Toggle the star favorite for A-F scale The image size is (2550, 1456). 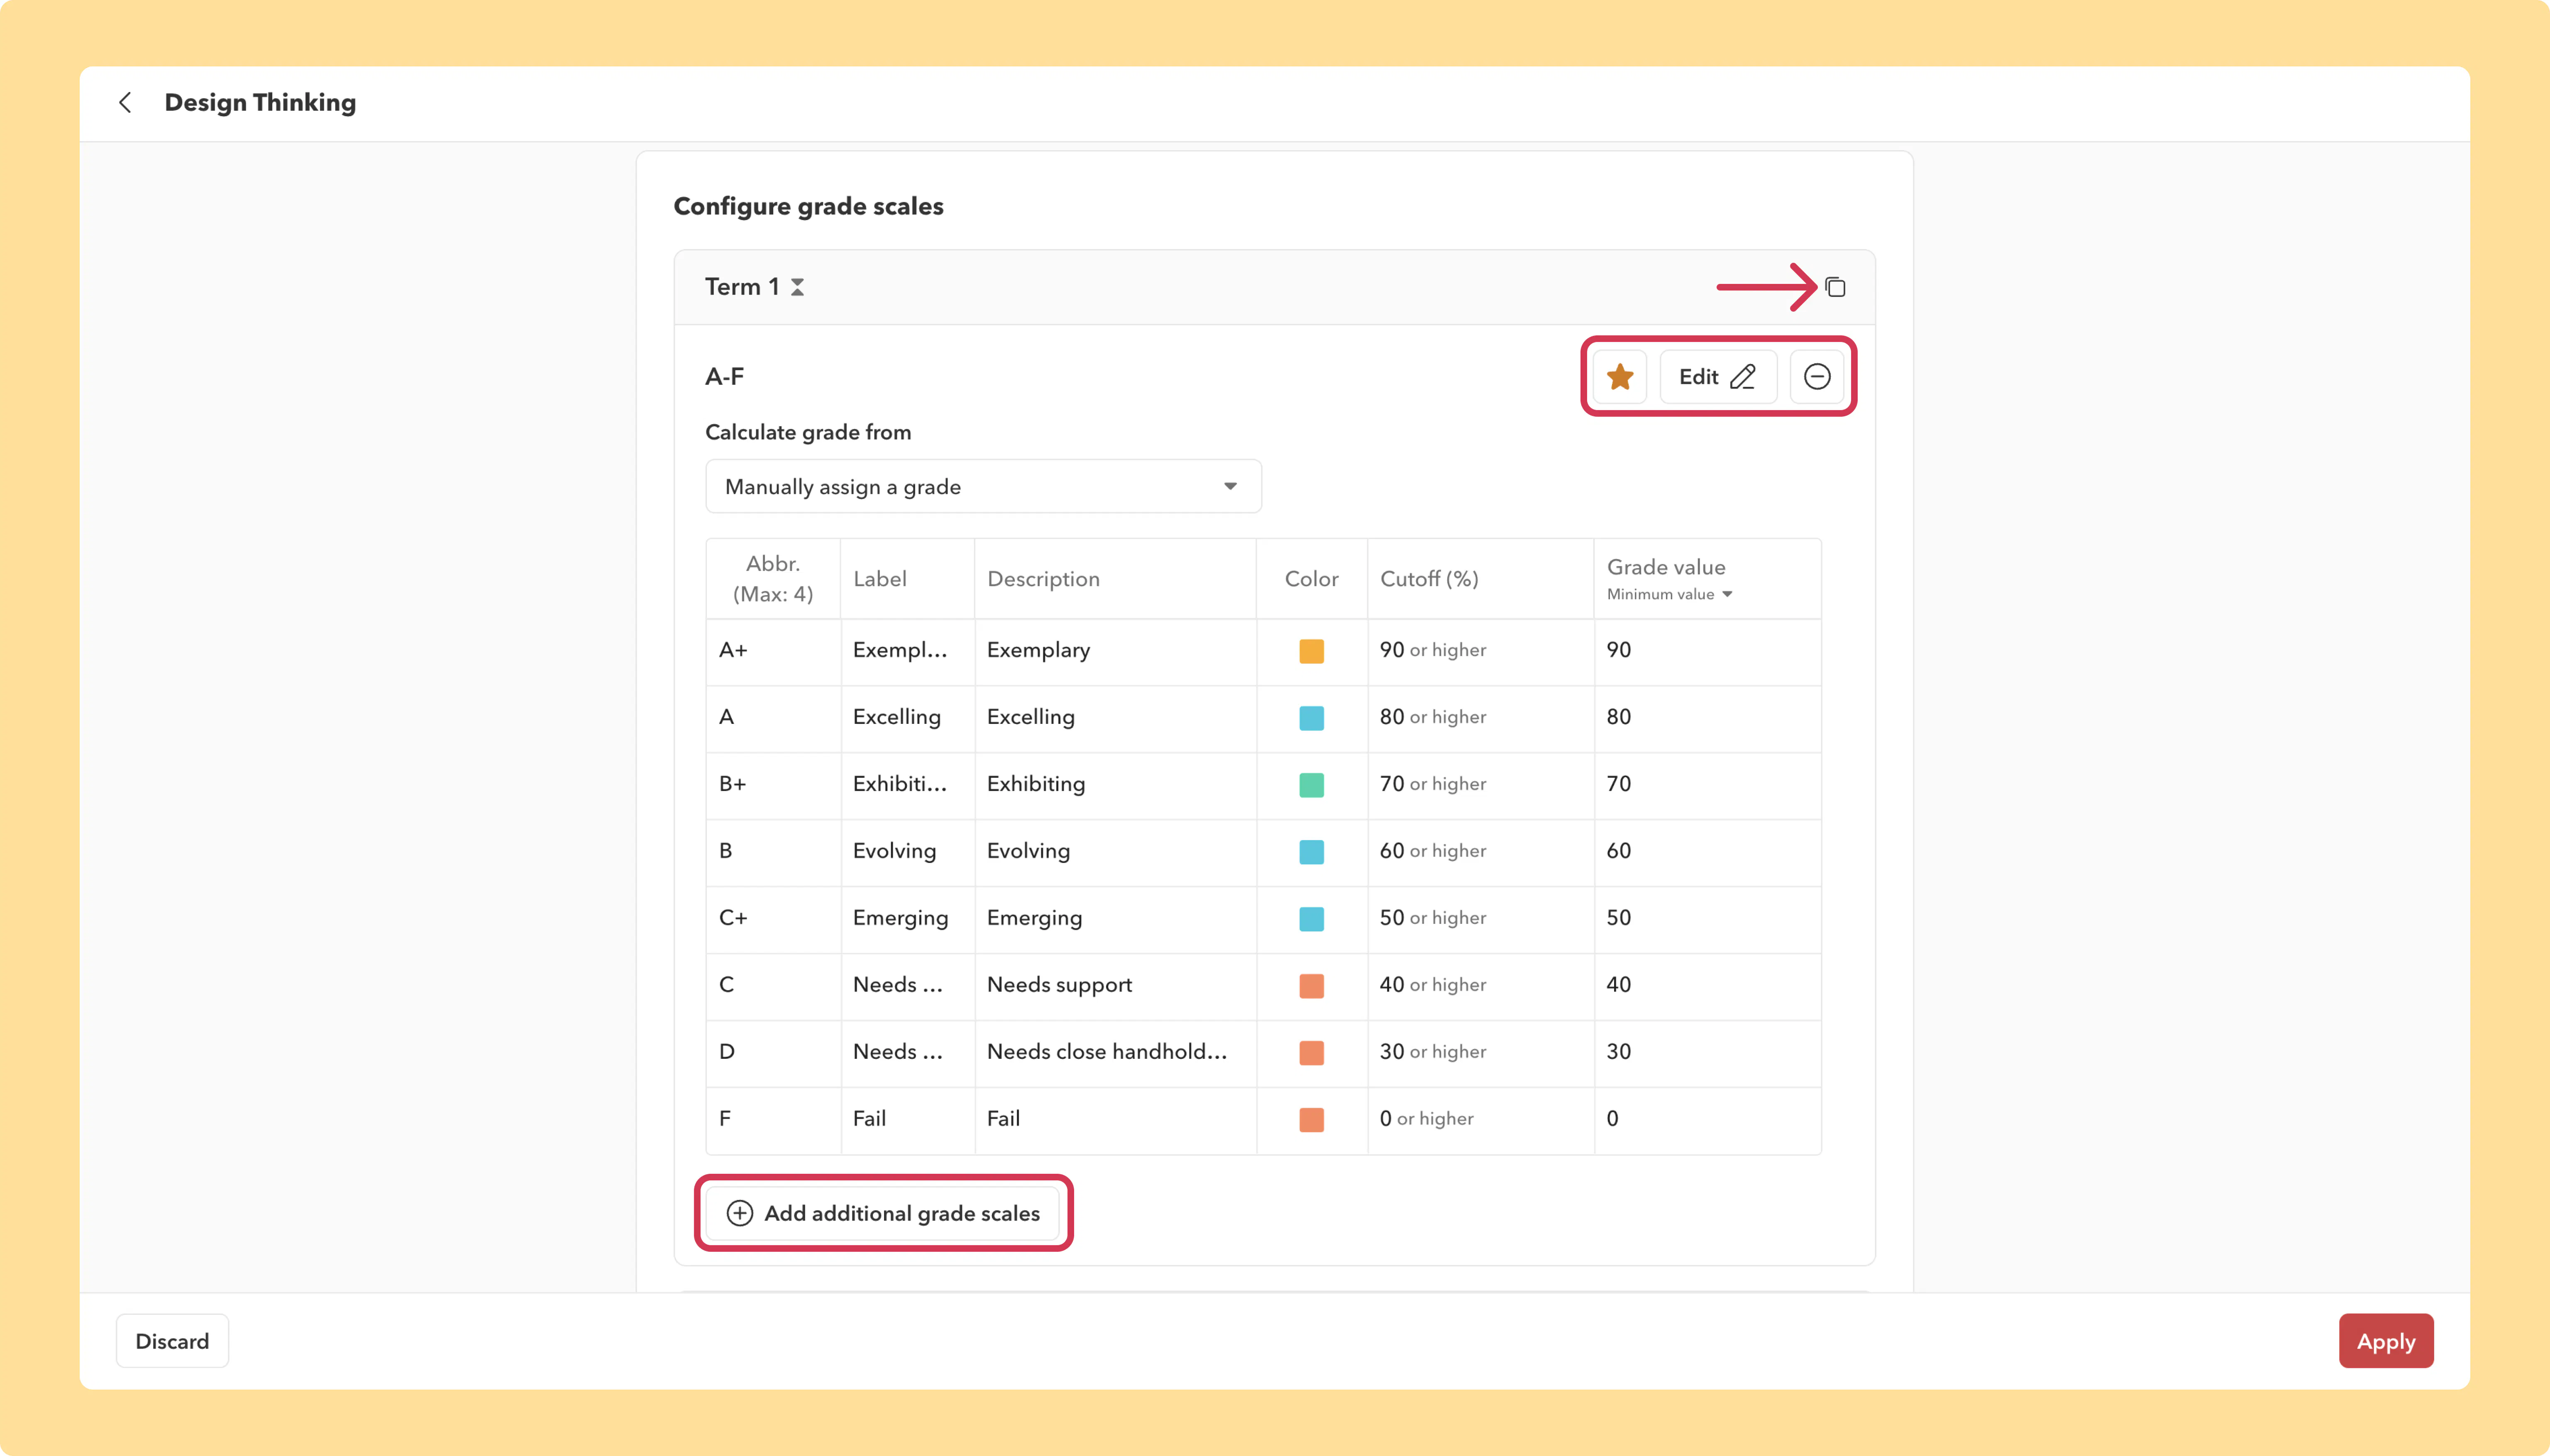1620,377
